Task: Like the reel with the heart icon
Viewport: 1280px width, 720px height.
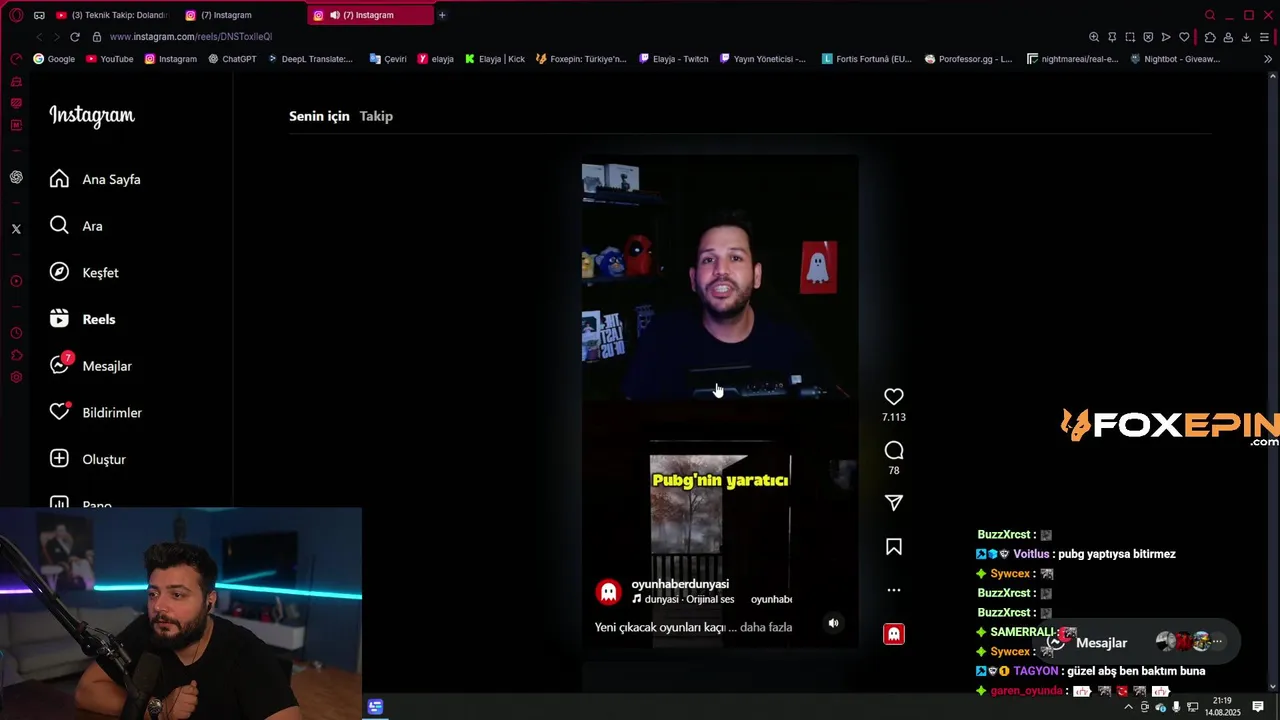Action: (894, 397)
